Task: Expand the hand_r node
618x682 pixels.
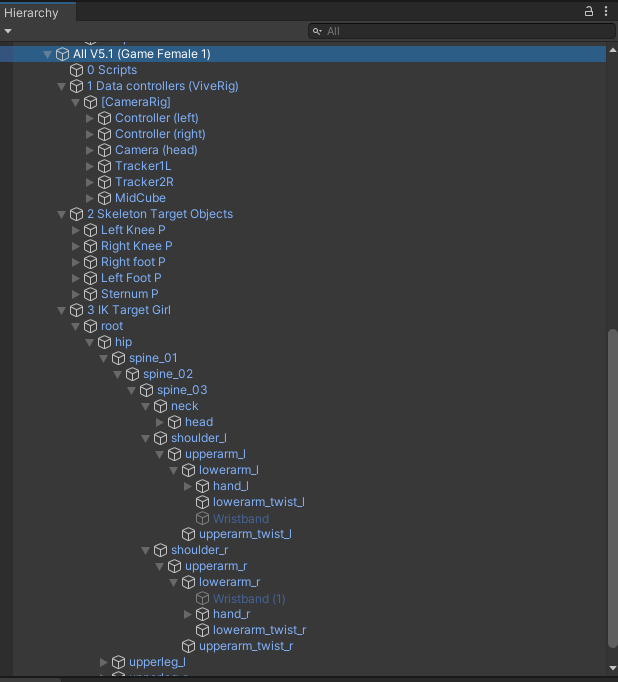Action: (x=187, y=614)
